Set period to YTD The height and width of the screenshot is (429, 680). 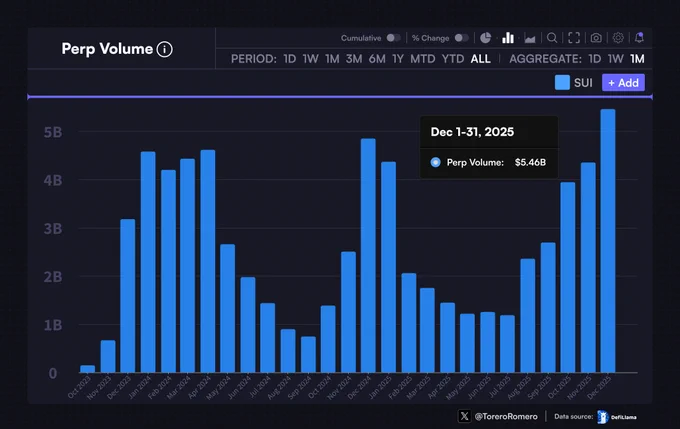point(453,59)
